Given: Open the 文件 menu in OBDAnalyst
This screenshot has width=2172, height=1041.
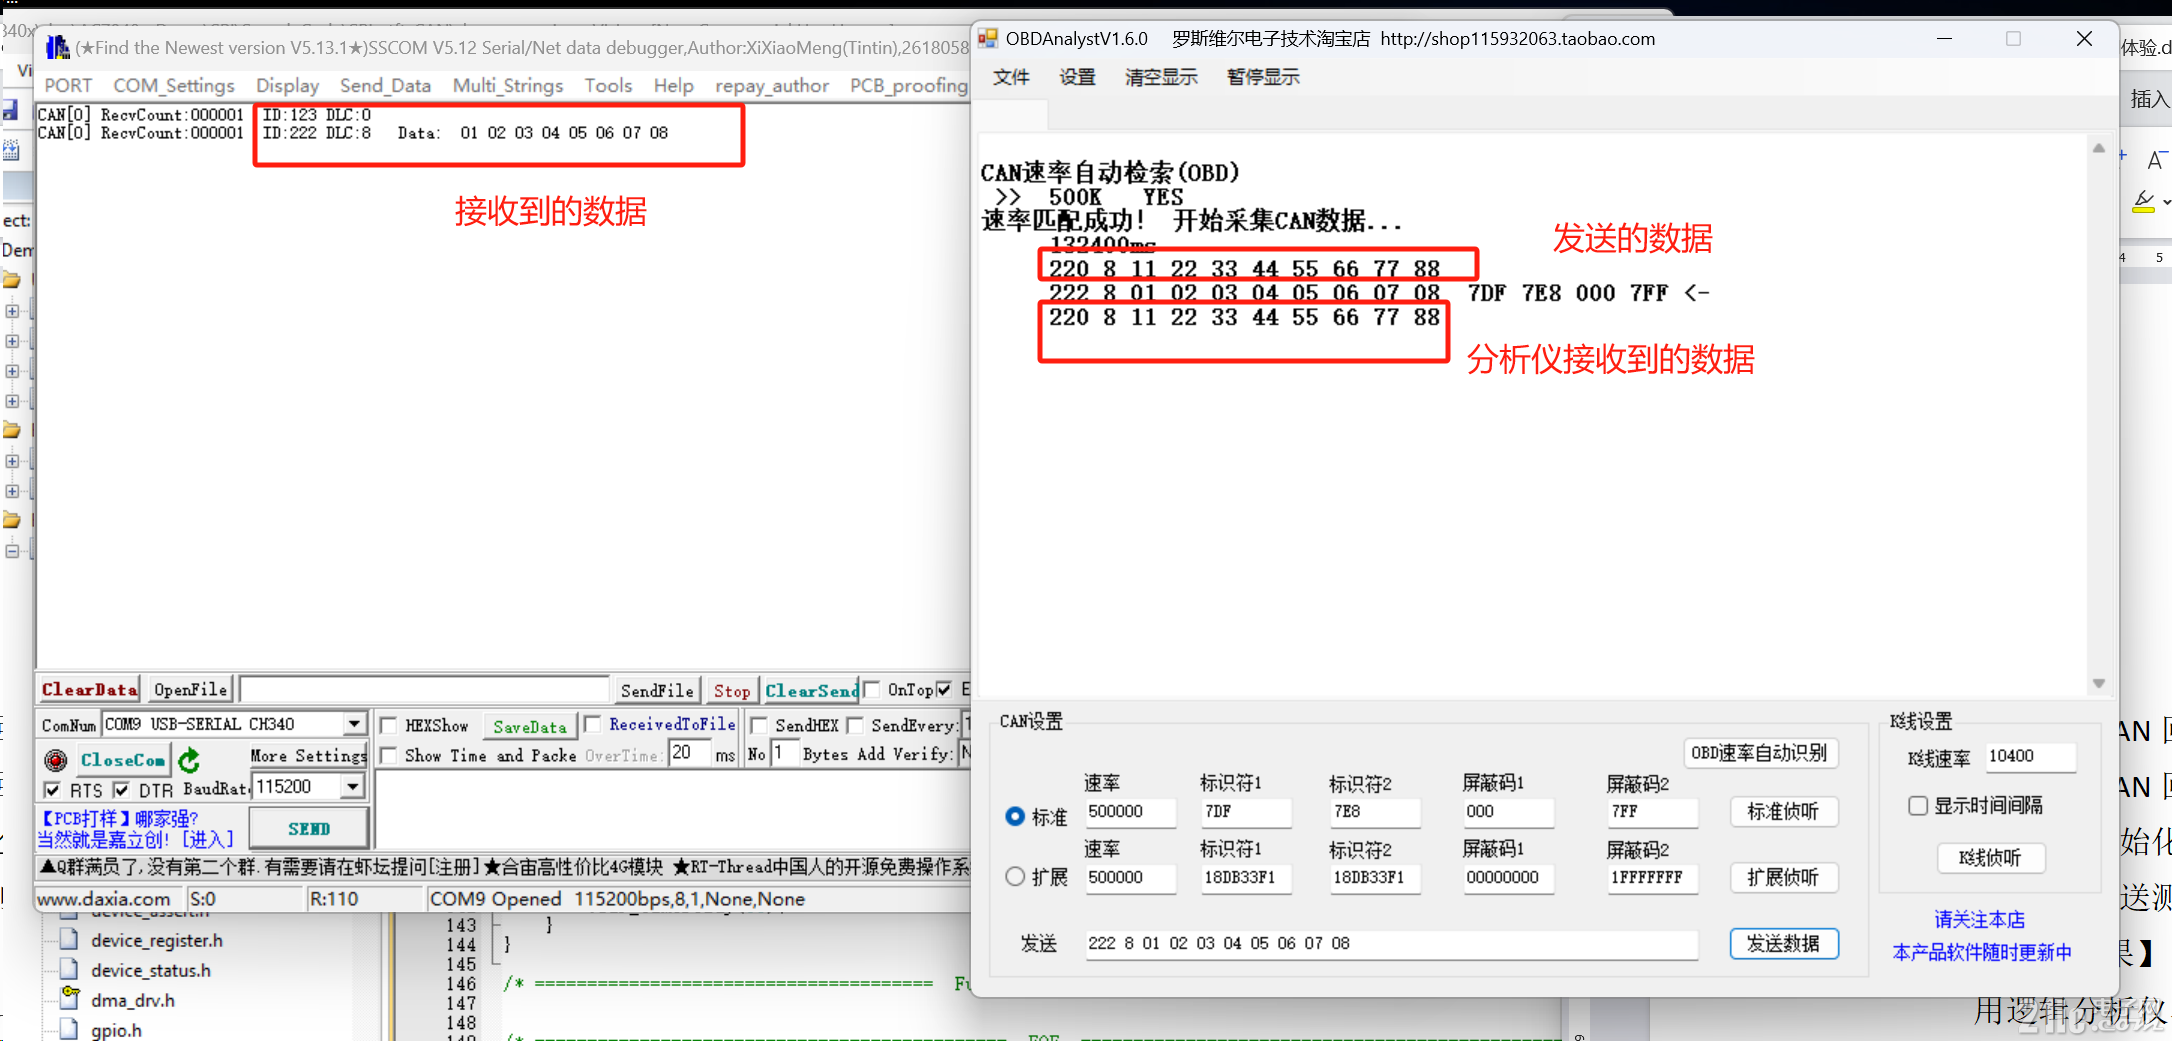Looking at the screenshot, I should pos(1011,77).
